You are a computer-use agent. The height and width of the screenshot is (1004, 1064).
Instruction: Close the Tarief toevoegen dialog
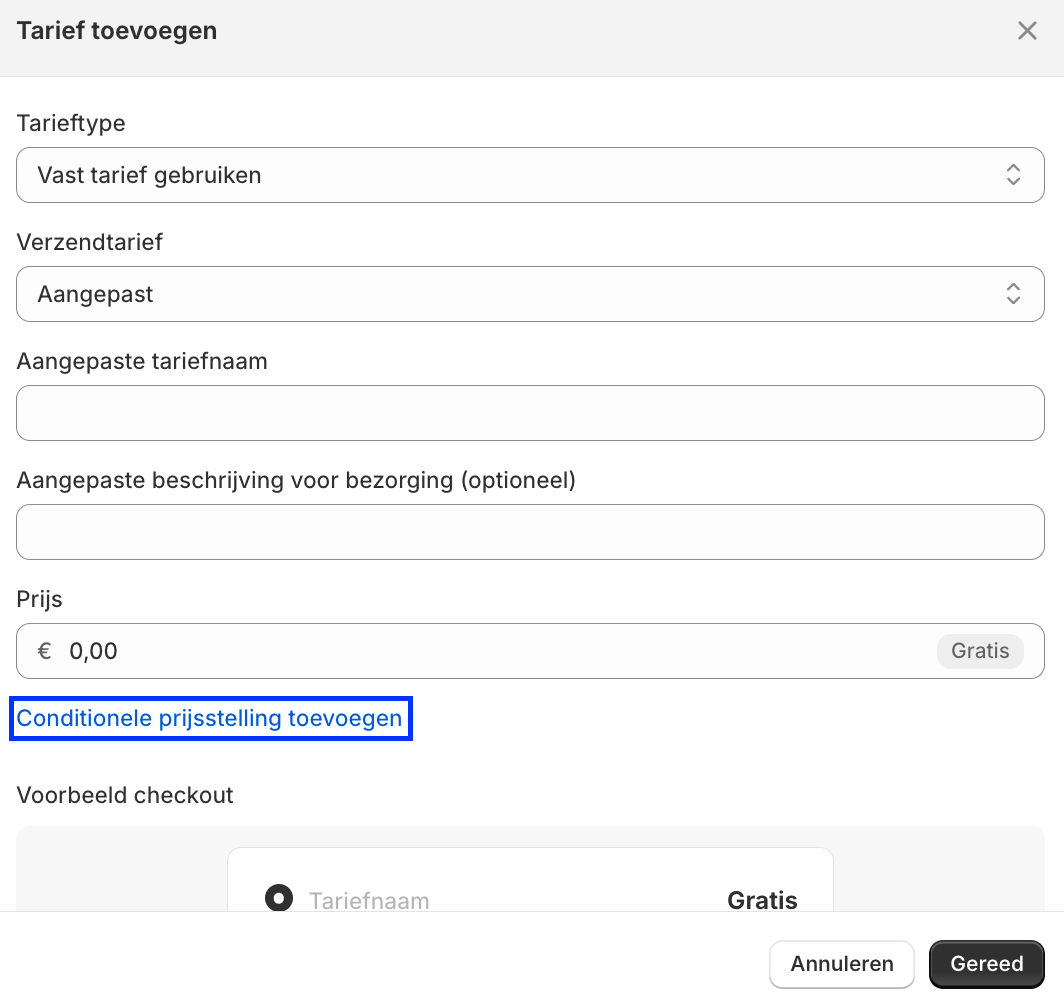[x=1027, y=31]
